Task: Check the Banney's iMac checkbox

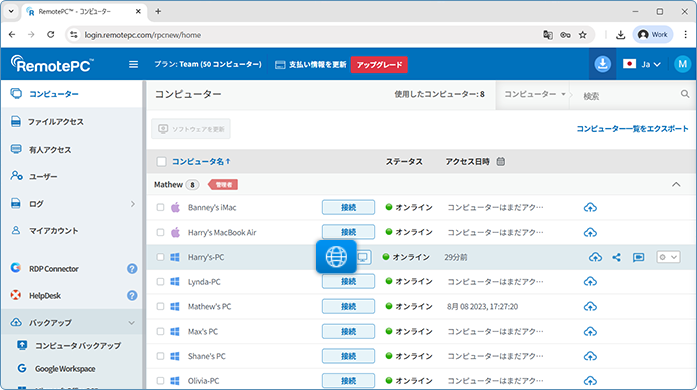Action: 160,207
